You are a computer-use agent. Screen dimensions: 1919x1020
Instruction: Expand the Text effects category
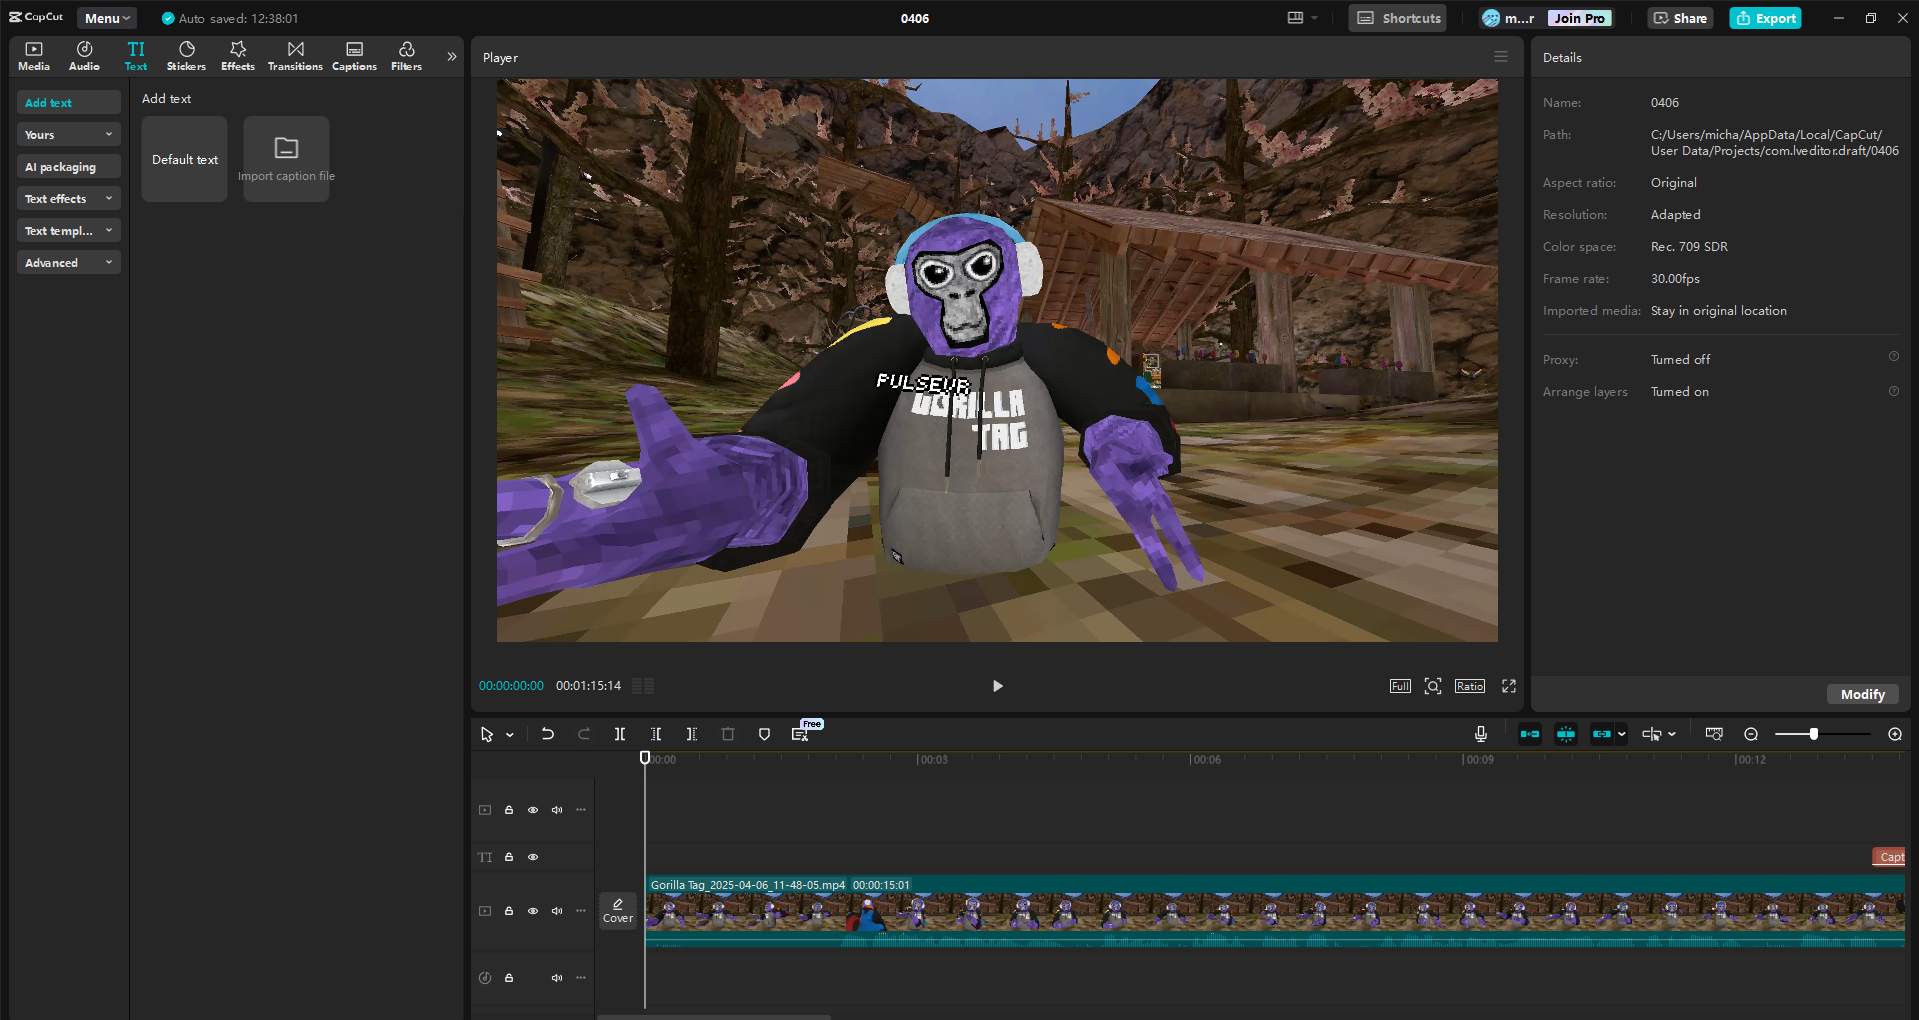[x=68, y=199]
